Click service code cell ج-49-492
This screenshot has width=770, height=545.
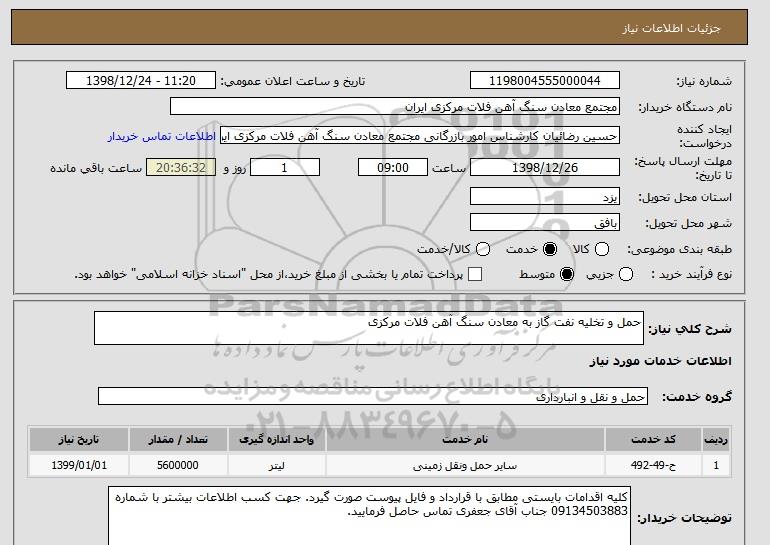[x=653, y=465]
